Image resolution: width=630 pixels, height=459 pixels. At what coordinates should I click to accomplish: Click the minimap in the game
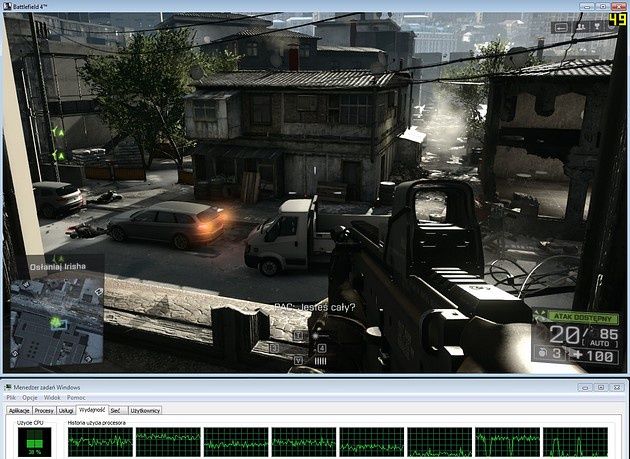pyautogui.click(x=57, y=322)
